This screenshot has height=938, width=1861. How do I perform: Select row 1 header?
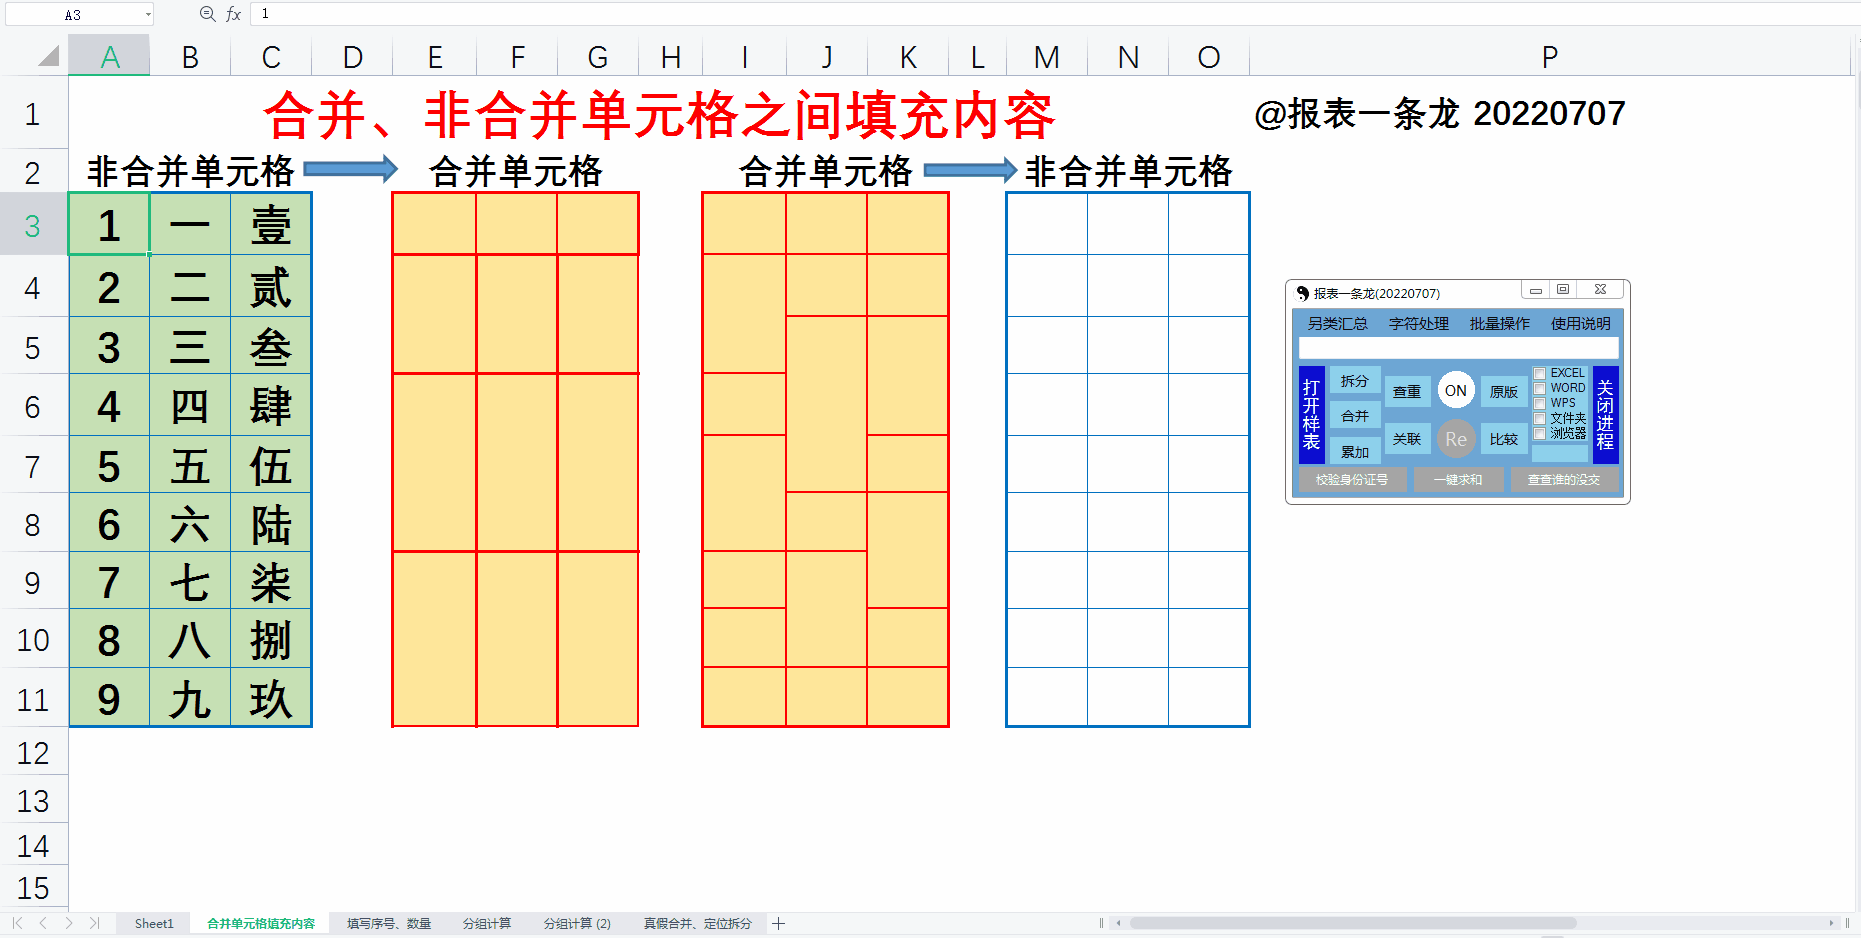[x=33, y=113]
